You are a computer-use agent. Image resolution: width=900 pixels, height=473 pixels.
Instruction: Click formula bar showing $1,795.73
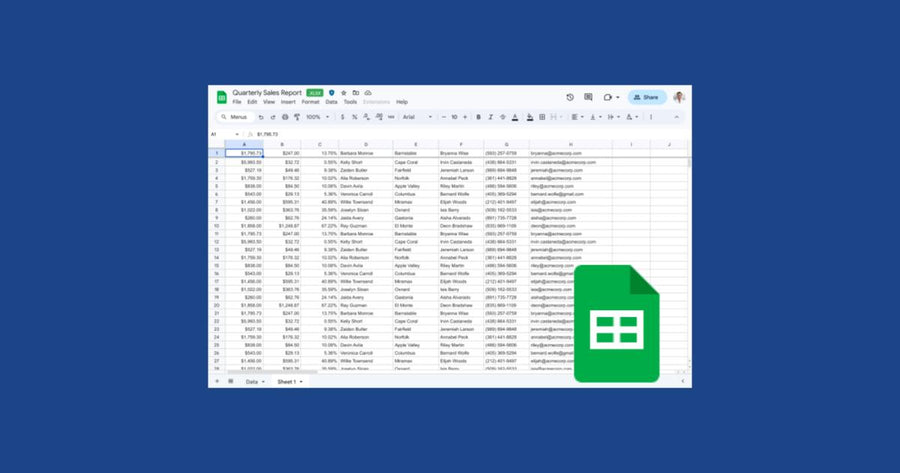(267, 134)
